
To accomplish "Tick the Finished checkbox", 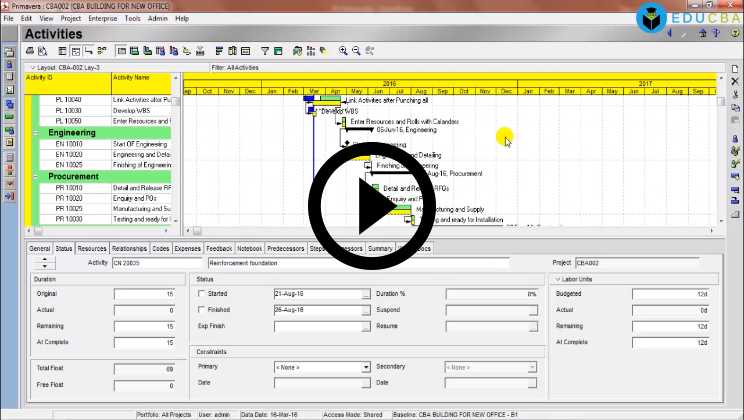I will 202,310.
